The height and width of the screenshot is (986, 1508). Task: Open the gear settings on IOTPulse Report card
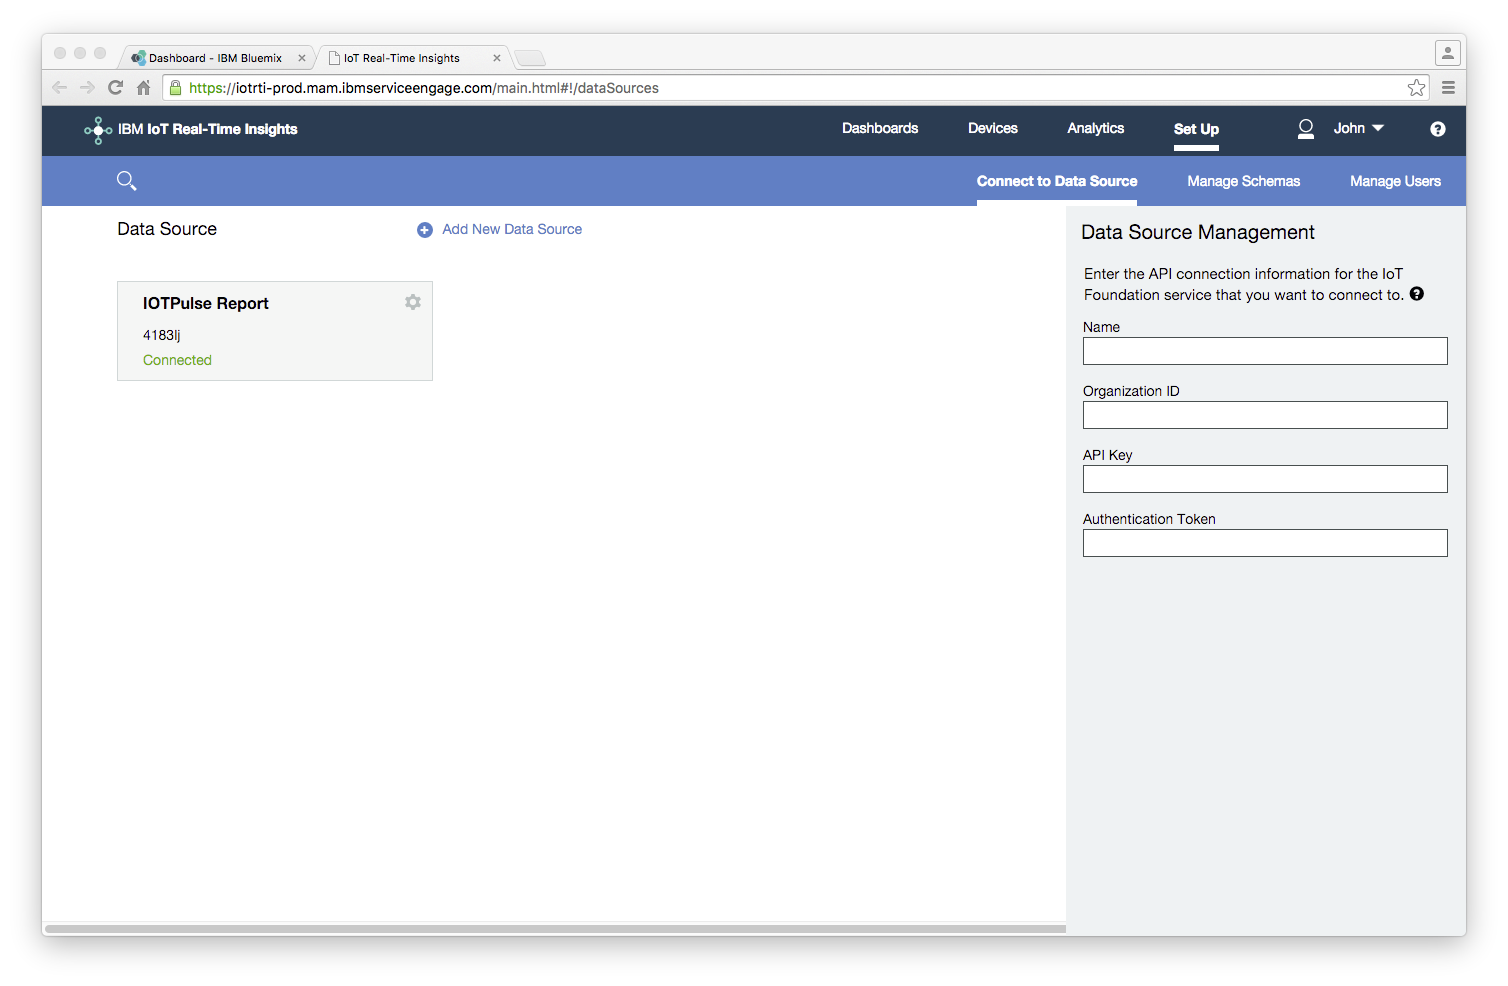coord(413,302)
